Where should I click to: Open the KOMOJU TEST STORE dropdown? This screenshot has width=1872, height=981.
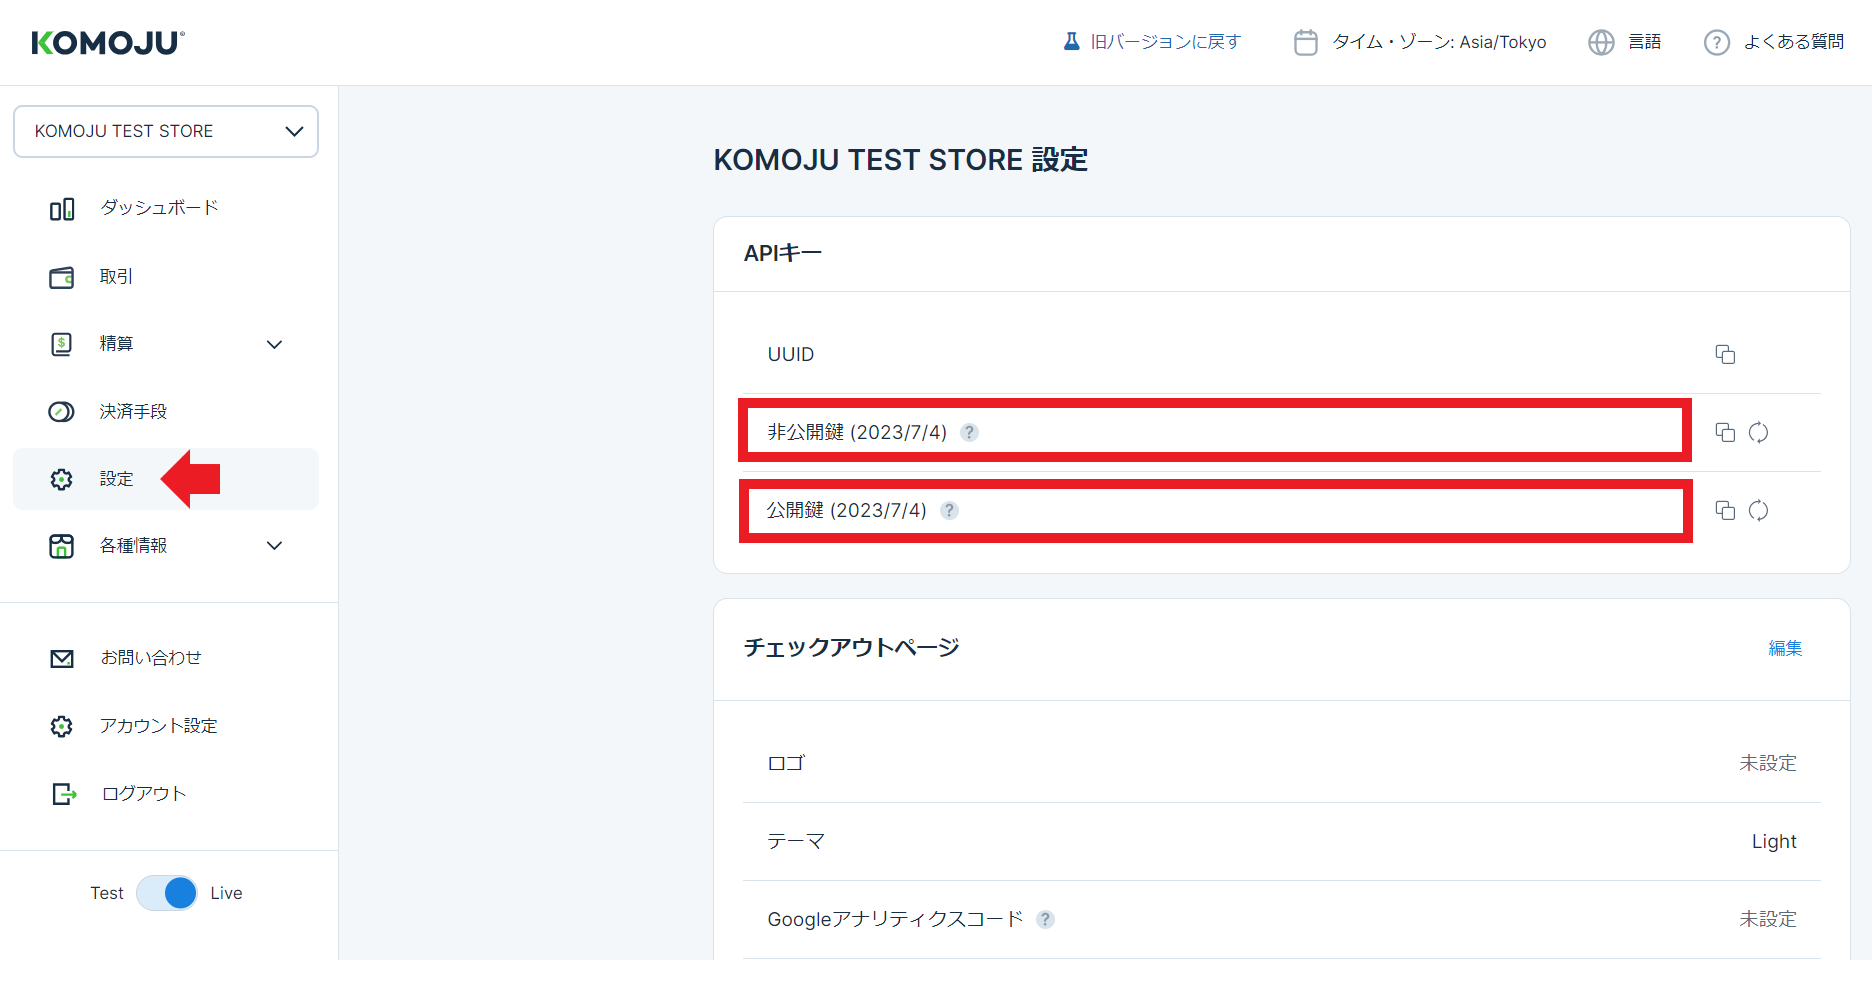pyautogui.click(x=166, y=131)
